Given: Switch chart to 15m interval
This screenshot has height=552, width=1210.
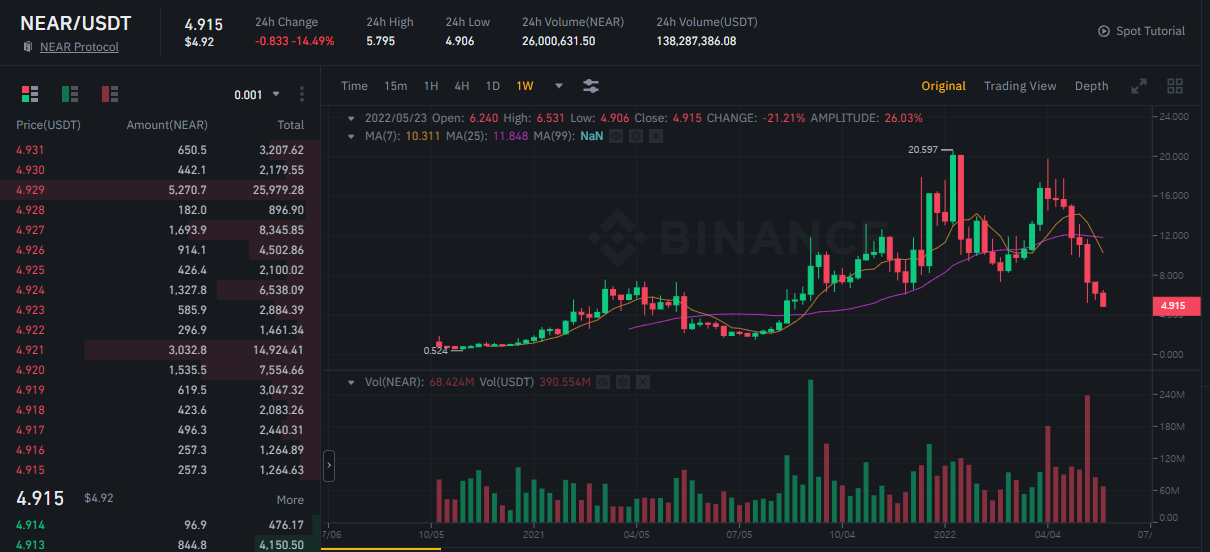Looking at the screenshot, I should point(396,86).
